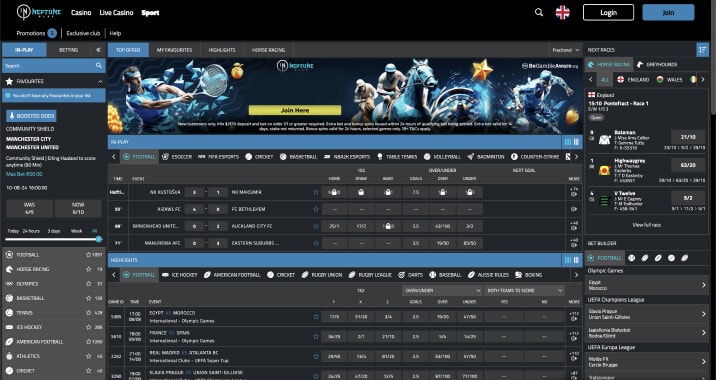Expand Egypt Morocco bet builder chevron
This screenshot has width=716, height=380.
point(703,285)
